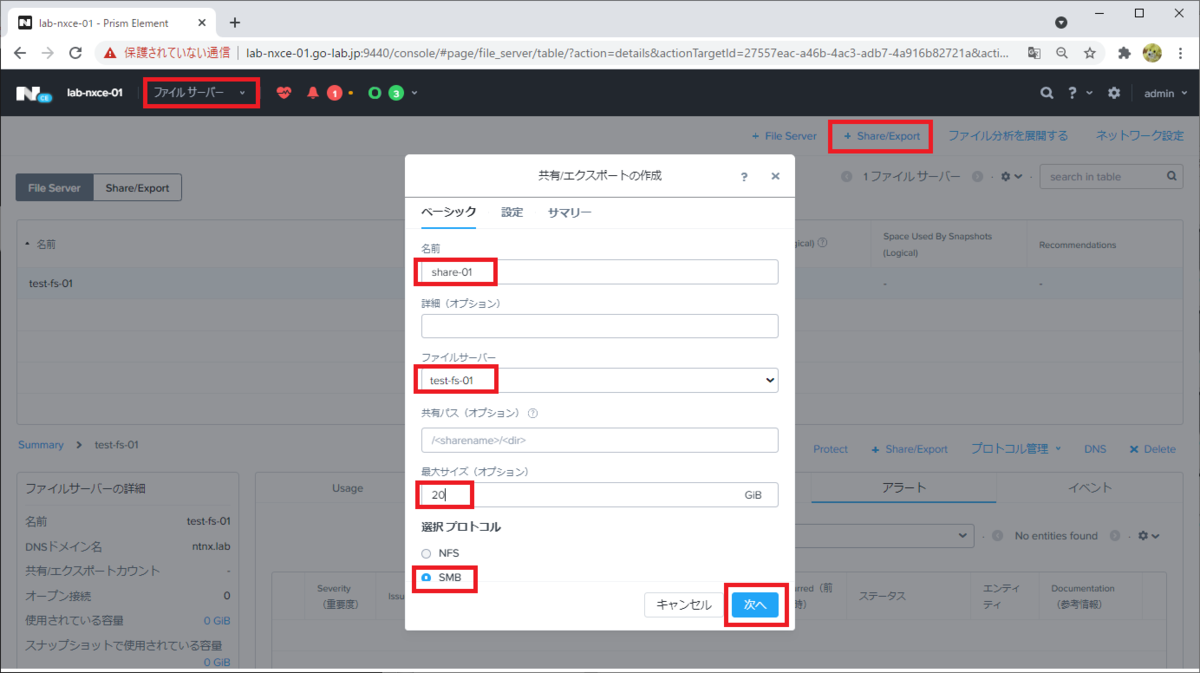Switch to ベーシック tab

[448, 212]
